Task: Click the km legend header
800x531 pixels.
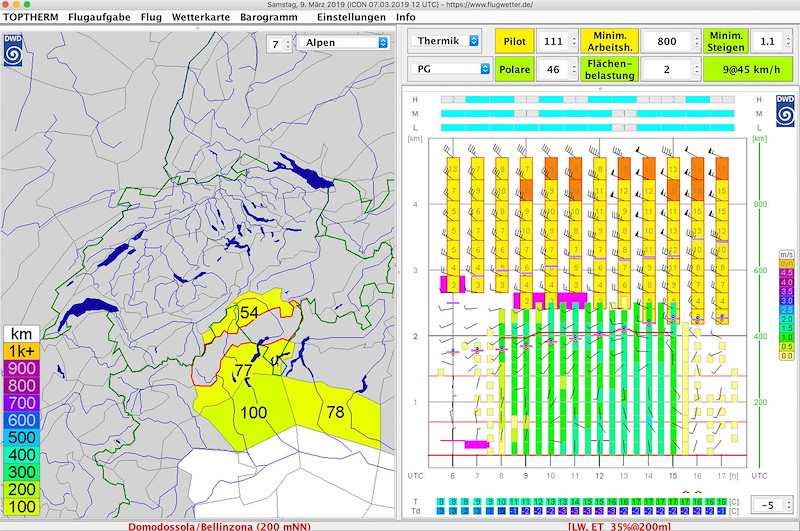Action: pos(21,334)
